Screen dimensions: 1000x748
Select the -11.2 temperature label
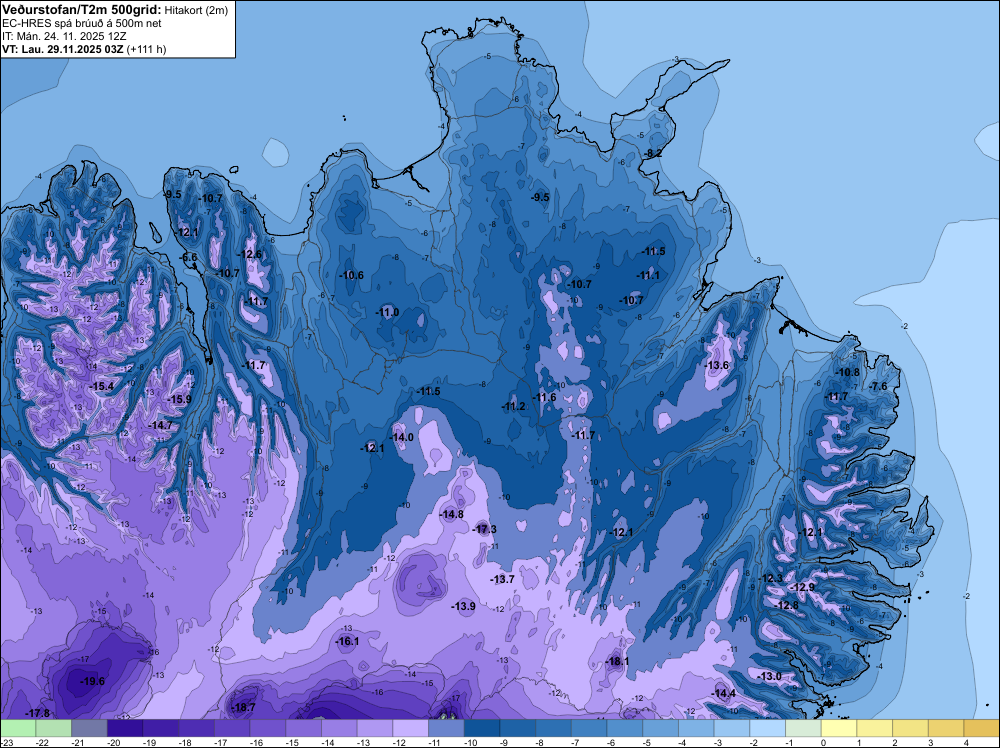[513, 406]
